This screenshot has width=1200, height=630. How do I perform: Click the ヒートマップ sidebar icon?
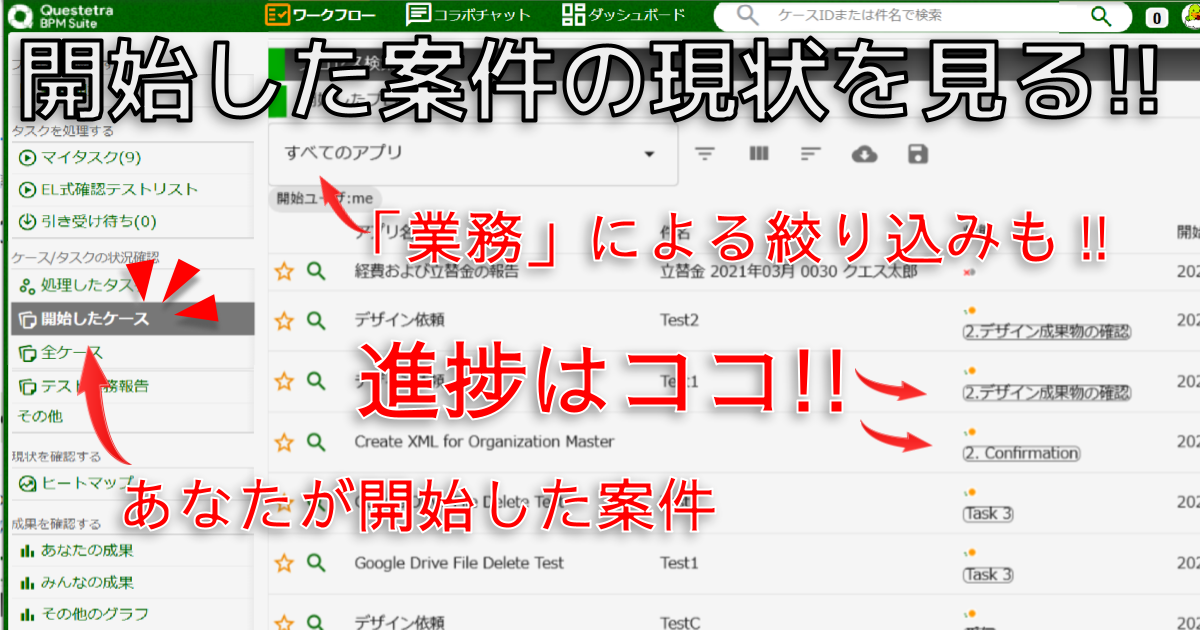tap(27, 483)
